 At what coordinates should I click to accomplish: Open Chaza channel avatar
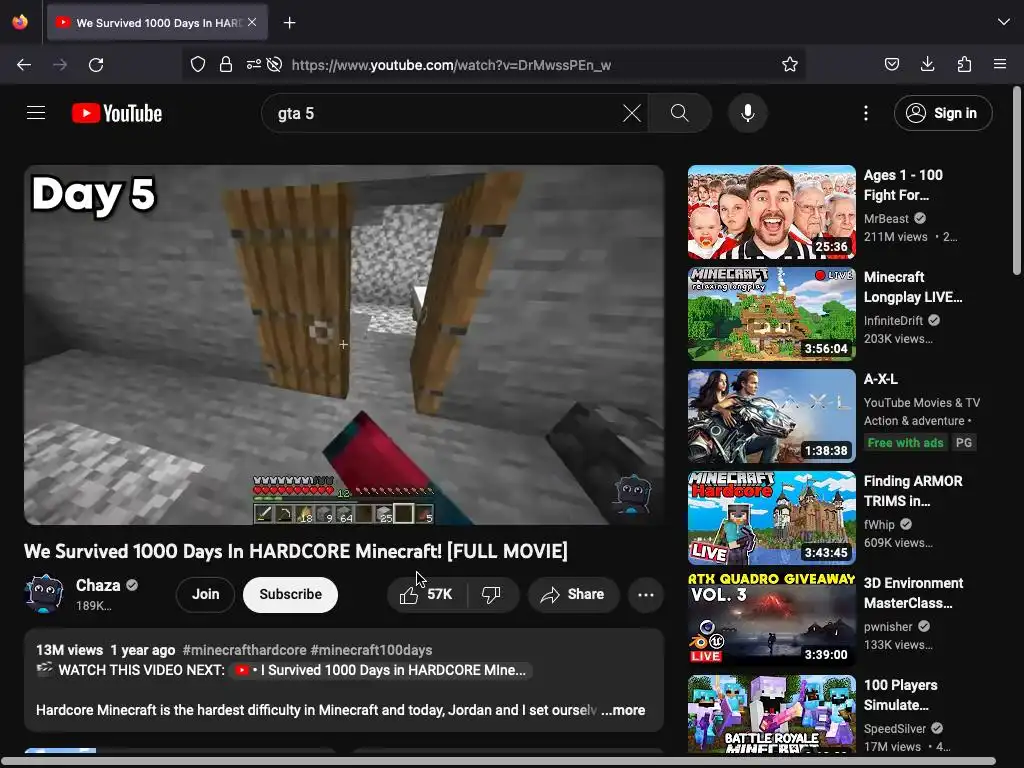click(x=44, y=594)
